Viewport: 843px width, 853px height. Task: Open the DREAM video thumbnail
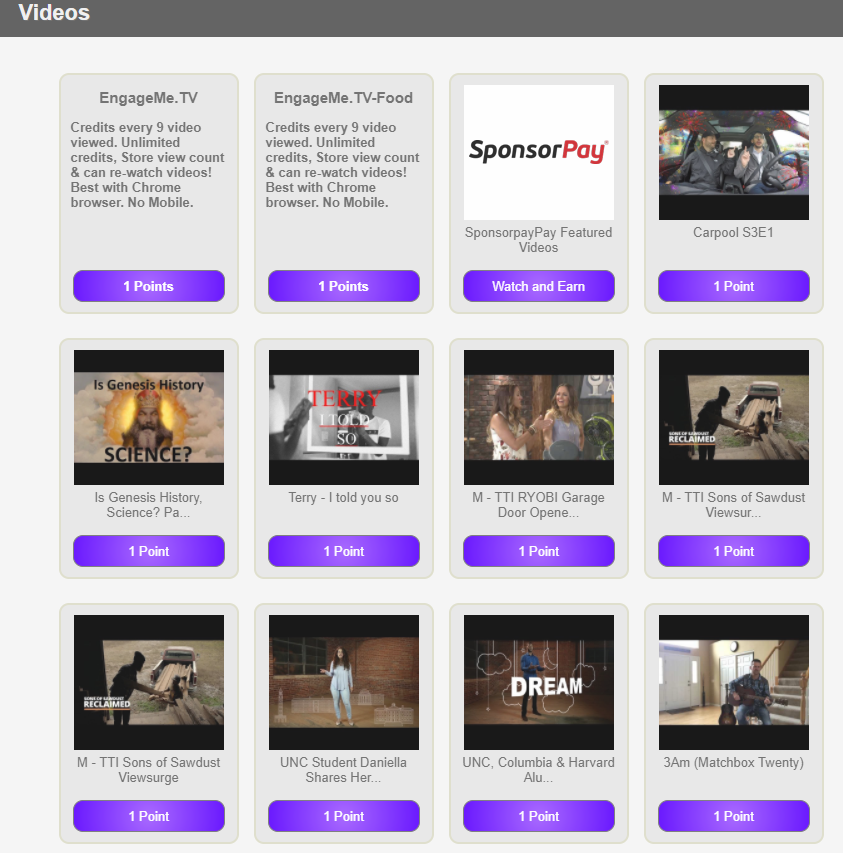[538, 682]
